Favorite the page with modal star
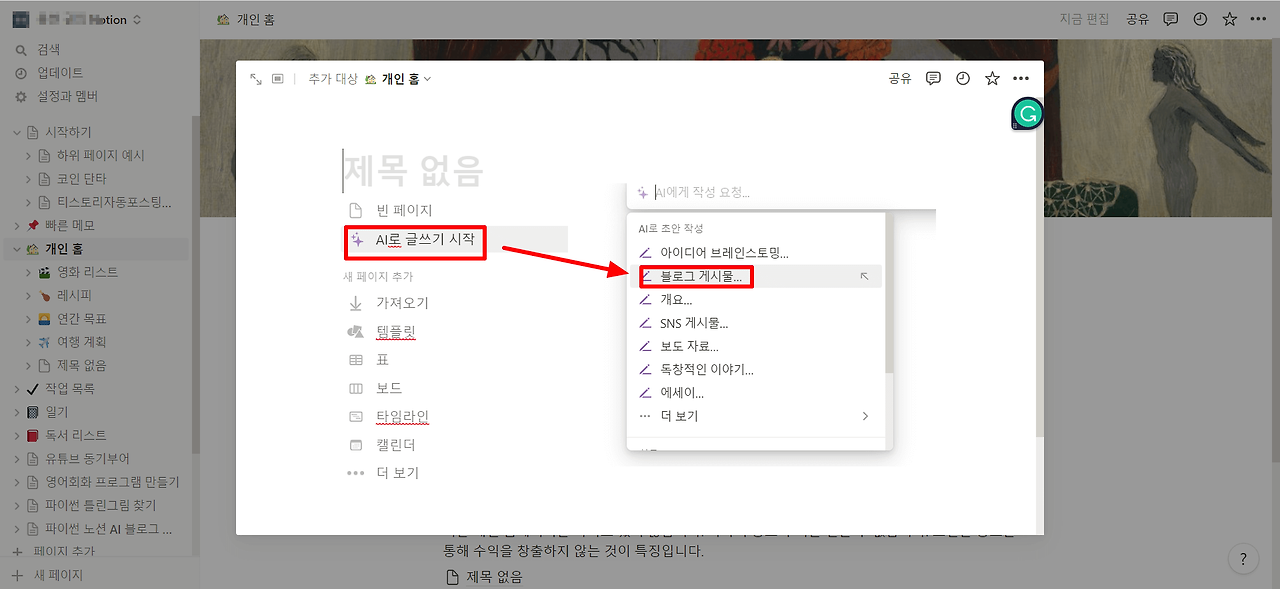Viewport: 1280px width, 589px height. [x=992, y=78]
